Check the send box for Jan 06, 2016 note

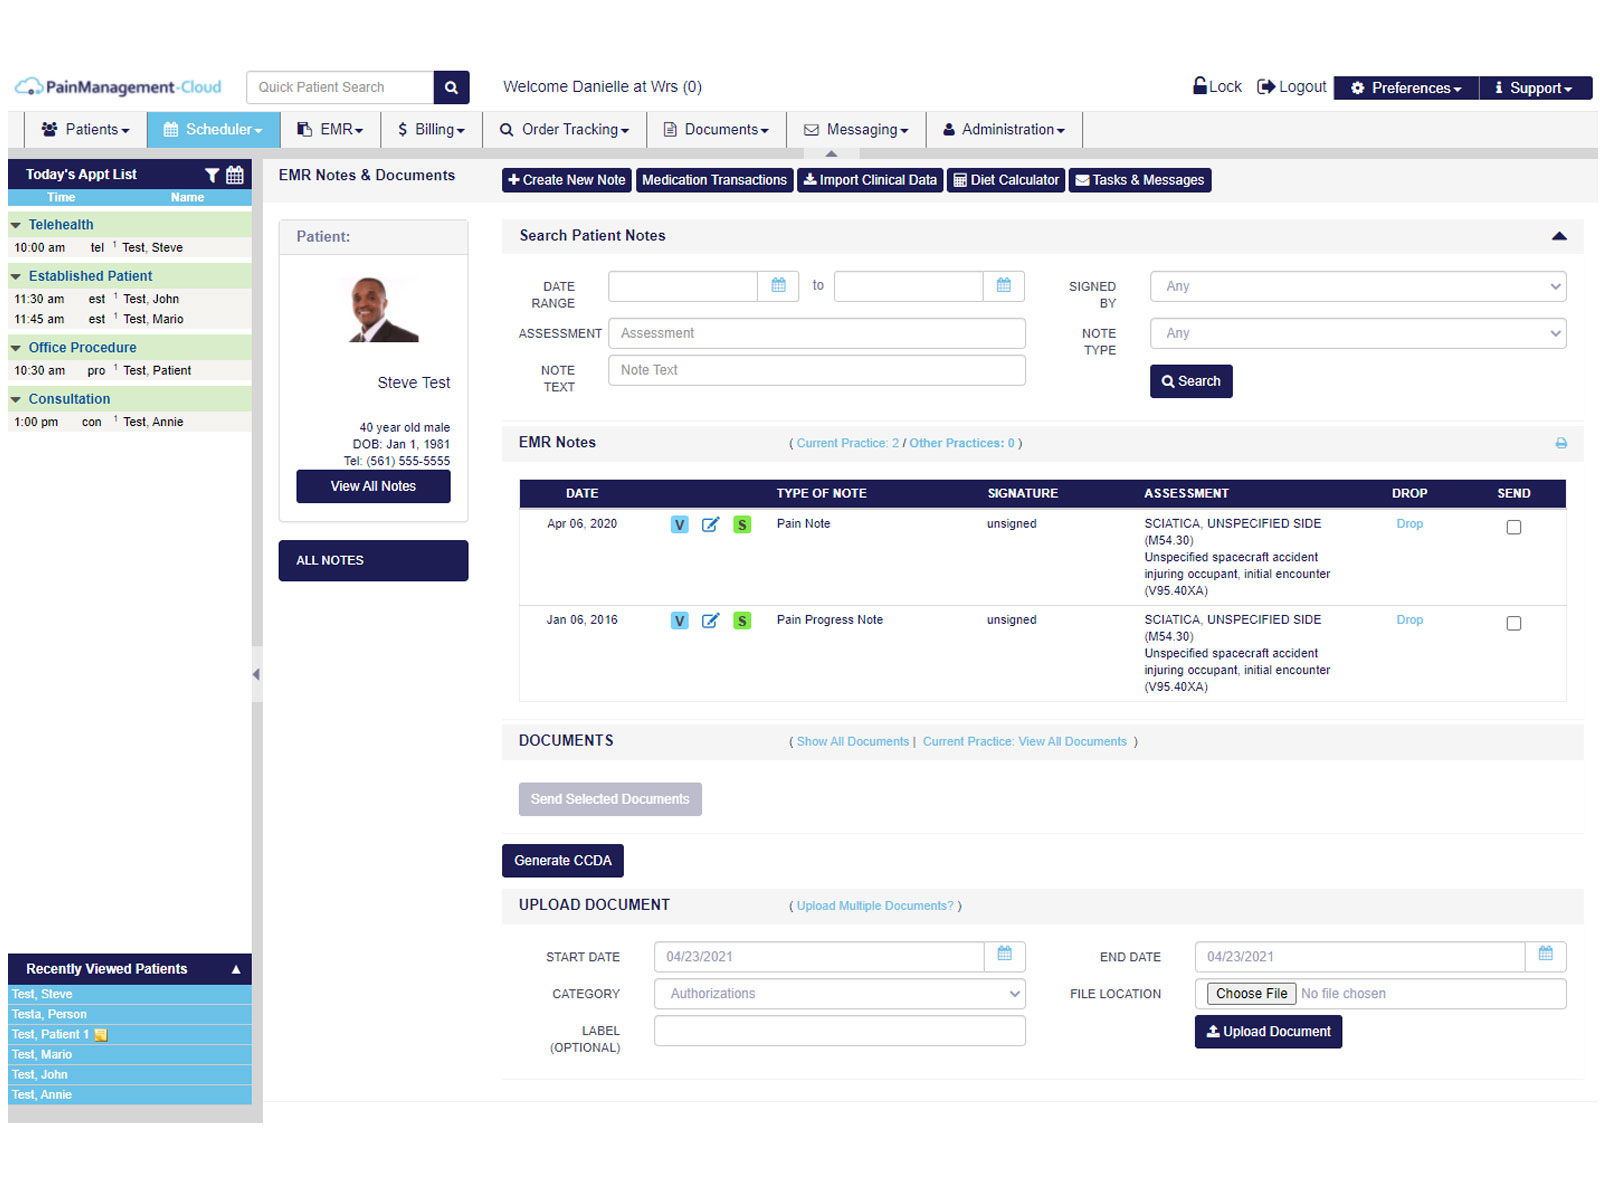point(1514,623)
